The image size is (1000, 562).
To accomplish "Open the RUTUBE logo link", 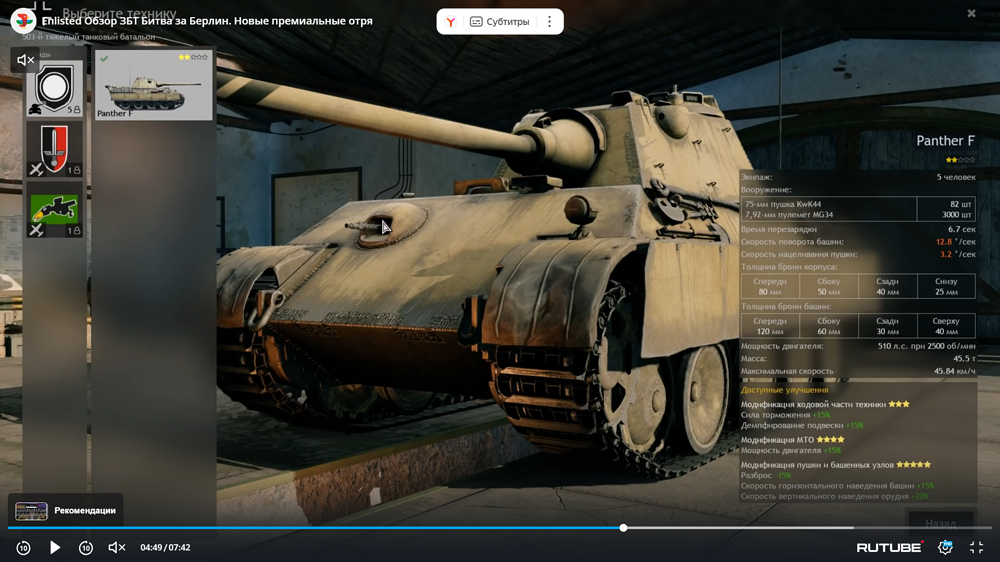I will (x=889, y=548).
